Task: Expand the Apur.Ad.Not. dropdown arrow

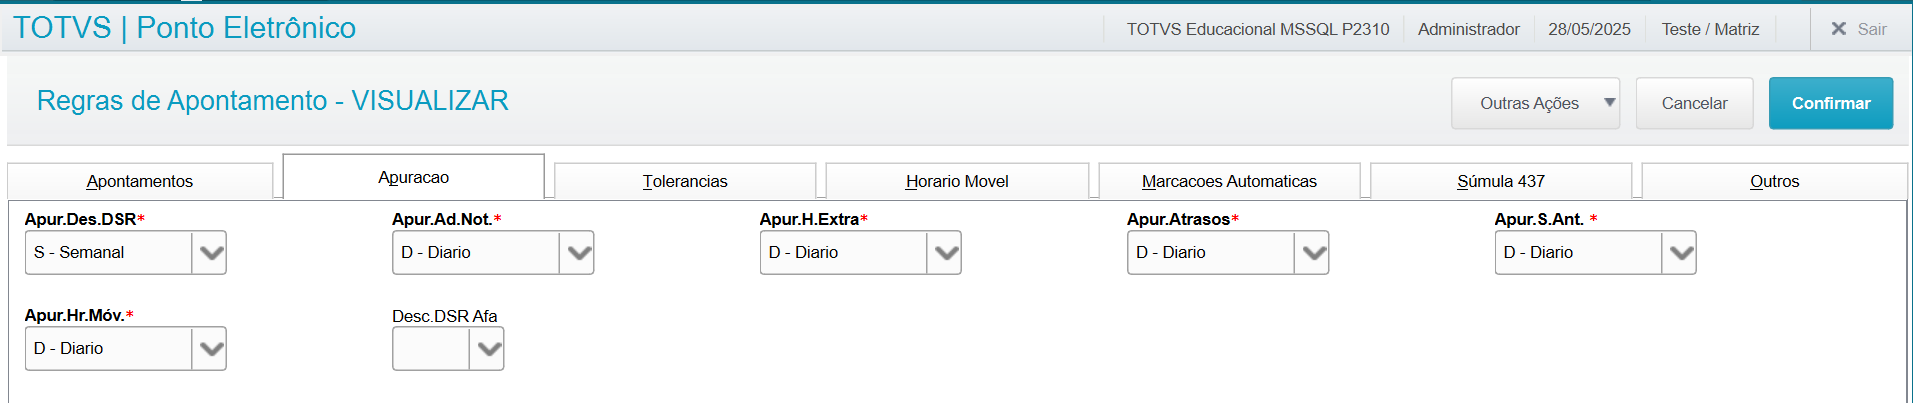Action: pyautogui.click(x=578, y=253)
